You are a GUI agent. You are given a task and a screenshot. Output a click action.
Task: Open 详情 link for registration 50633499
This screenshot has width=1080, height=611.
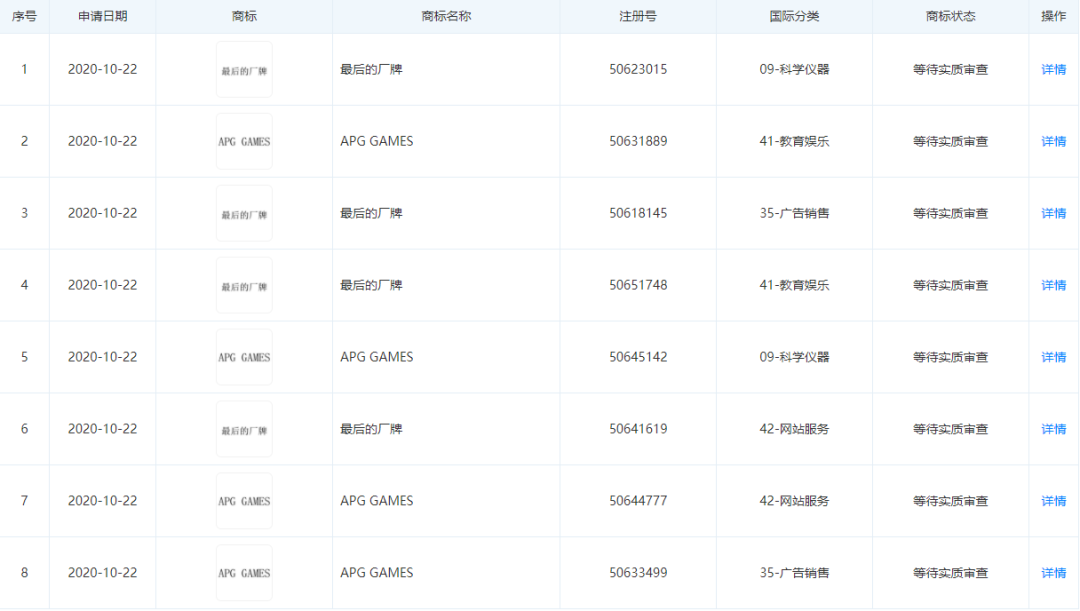point(1053,573)
